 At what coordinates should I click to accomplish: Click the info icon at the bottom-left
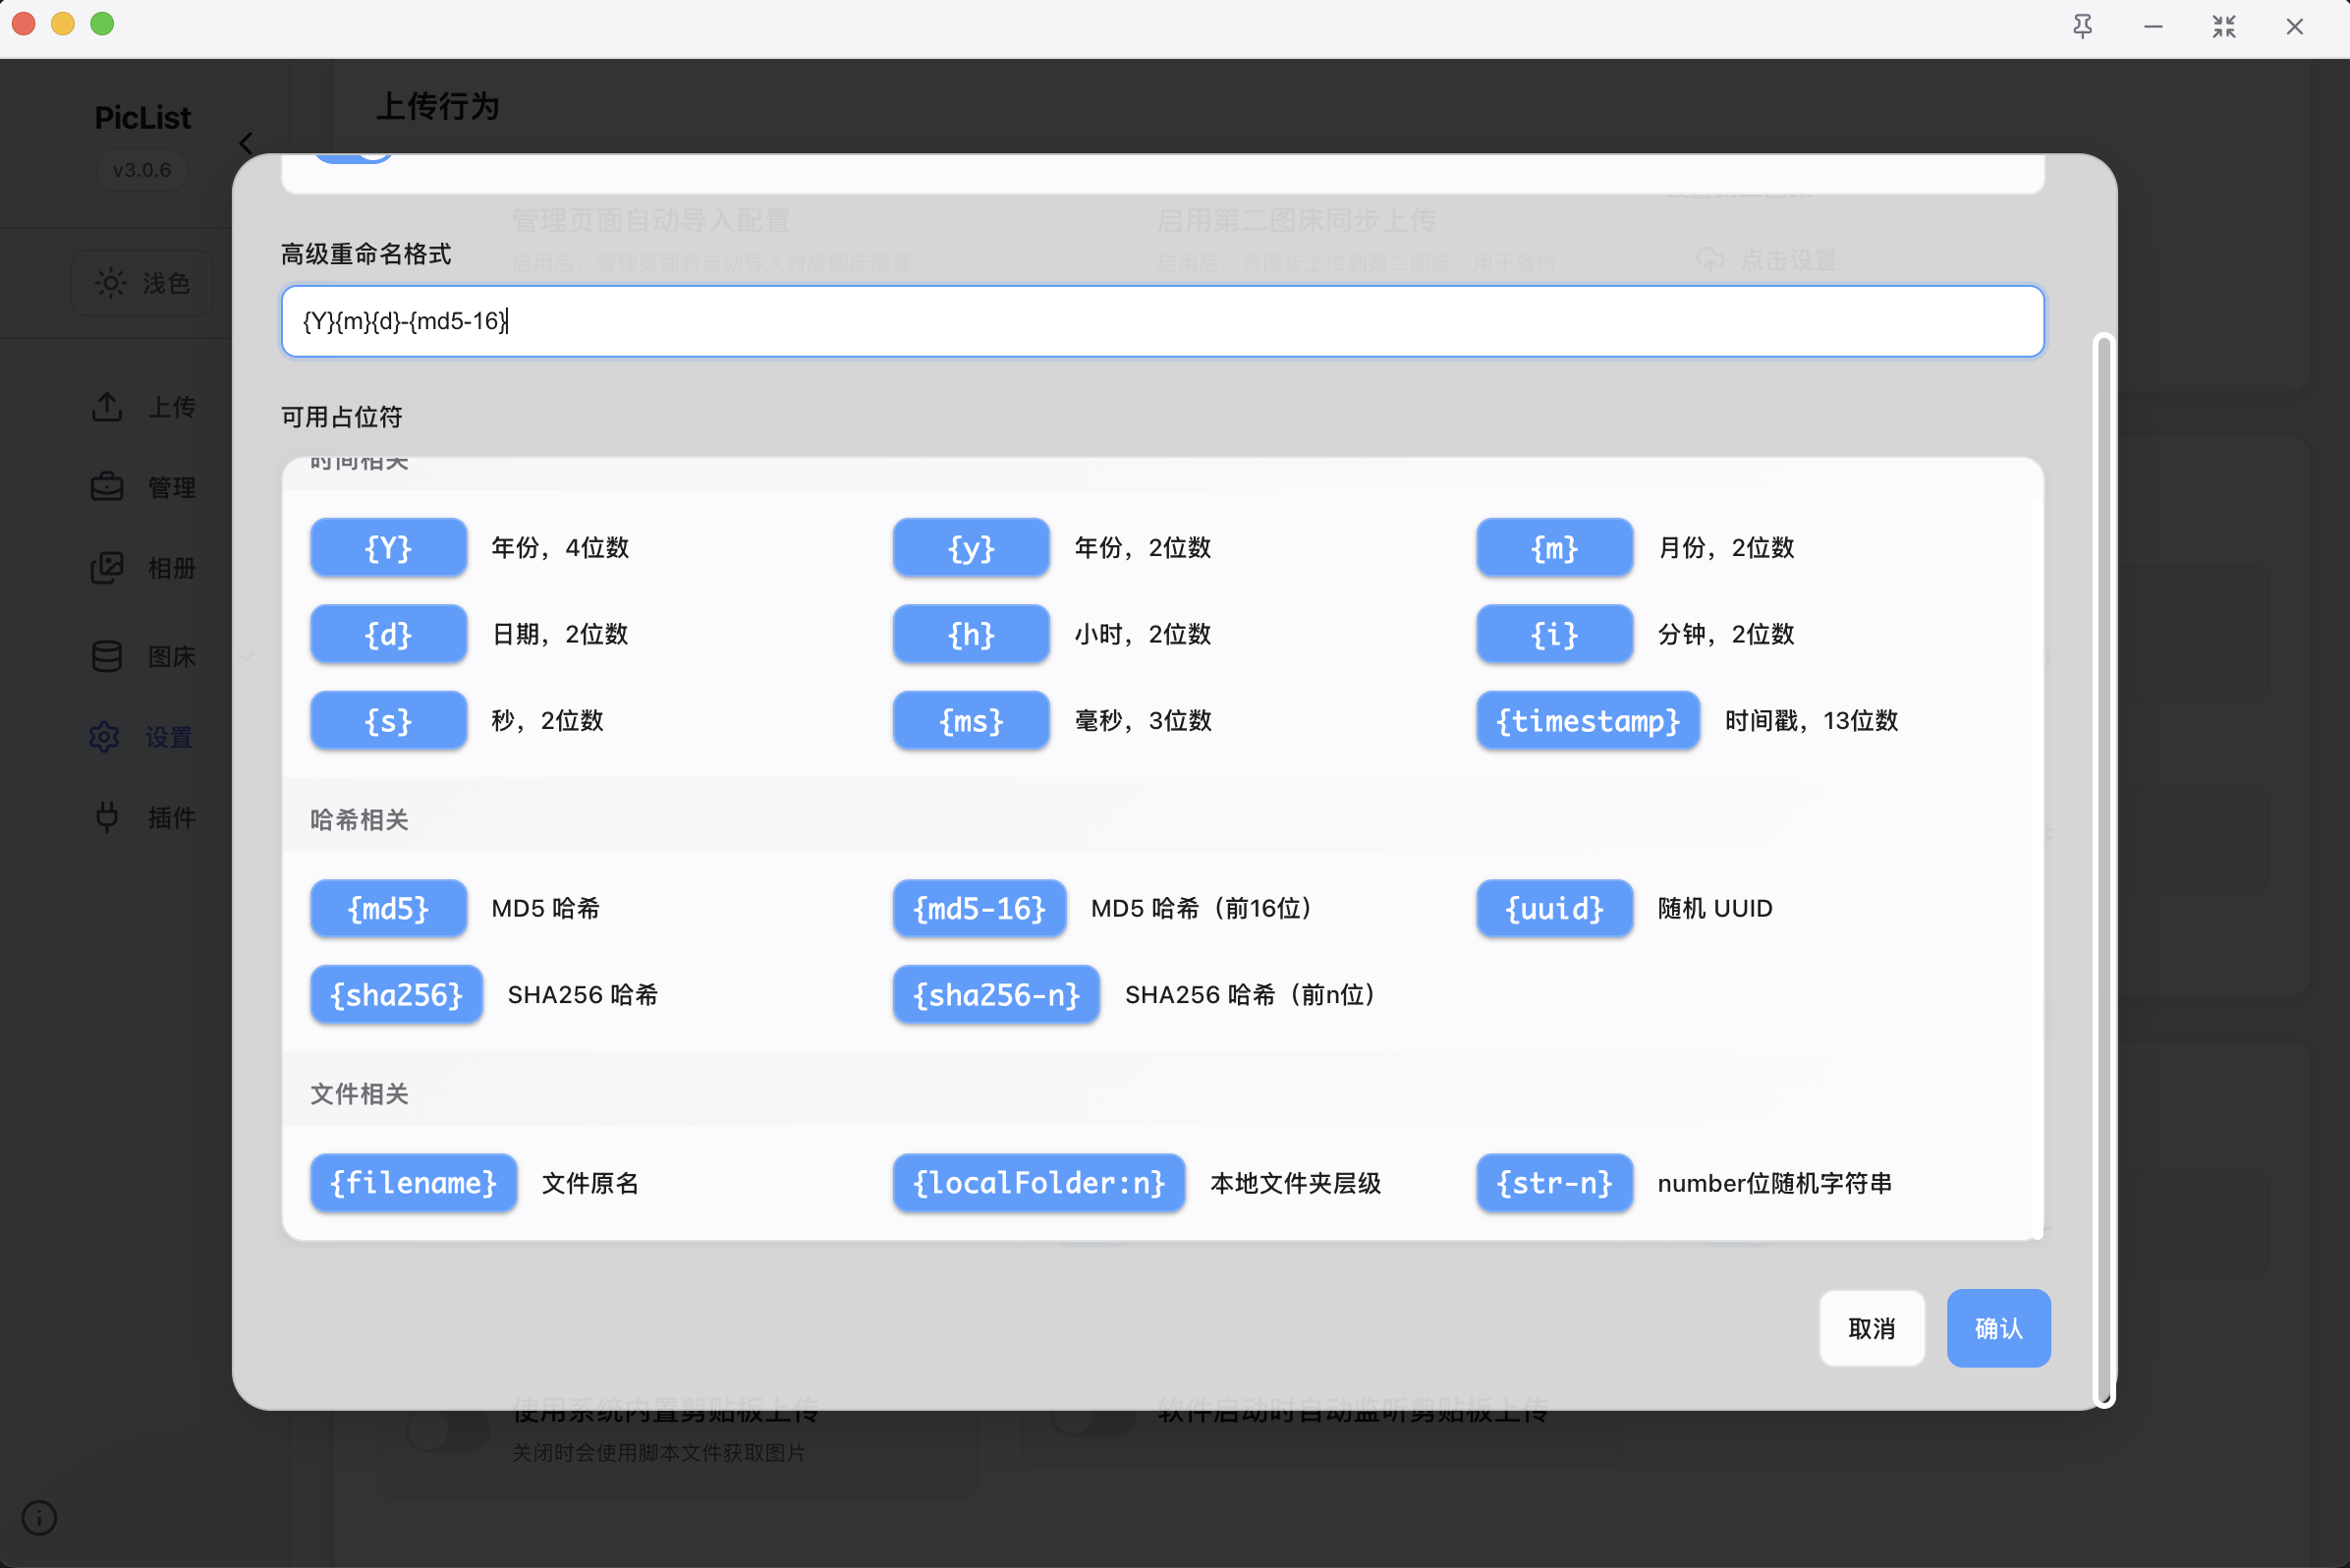pyautogui.click(x=39, y=1517)
